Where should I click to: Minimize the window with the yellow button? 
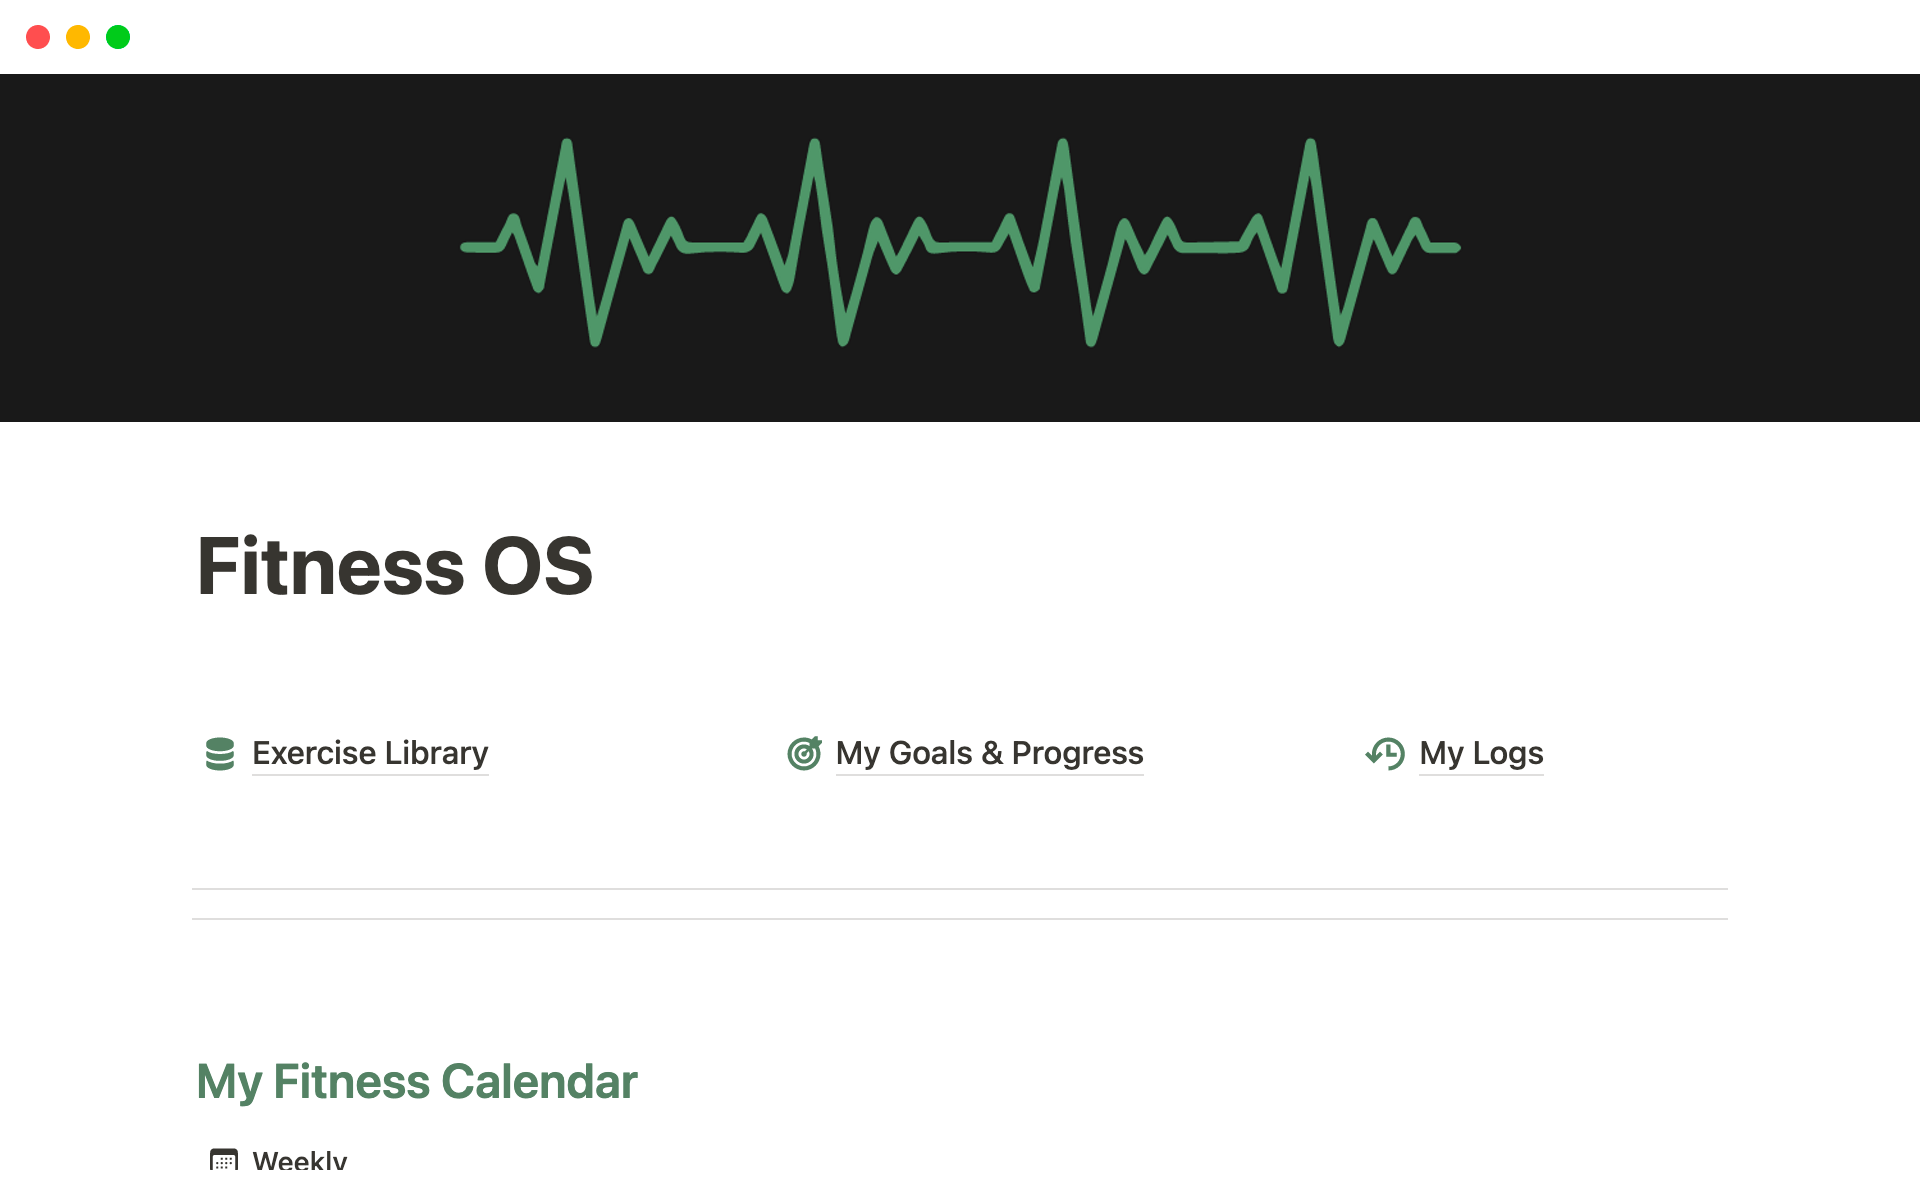[78, 37]
